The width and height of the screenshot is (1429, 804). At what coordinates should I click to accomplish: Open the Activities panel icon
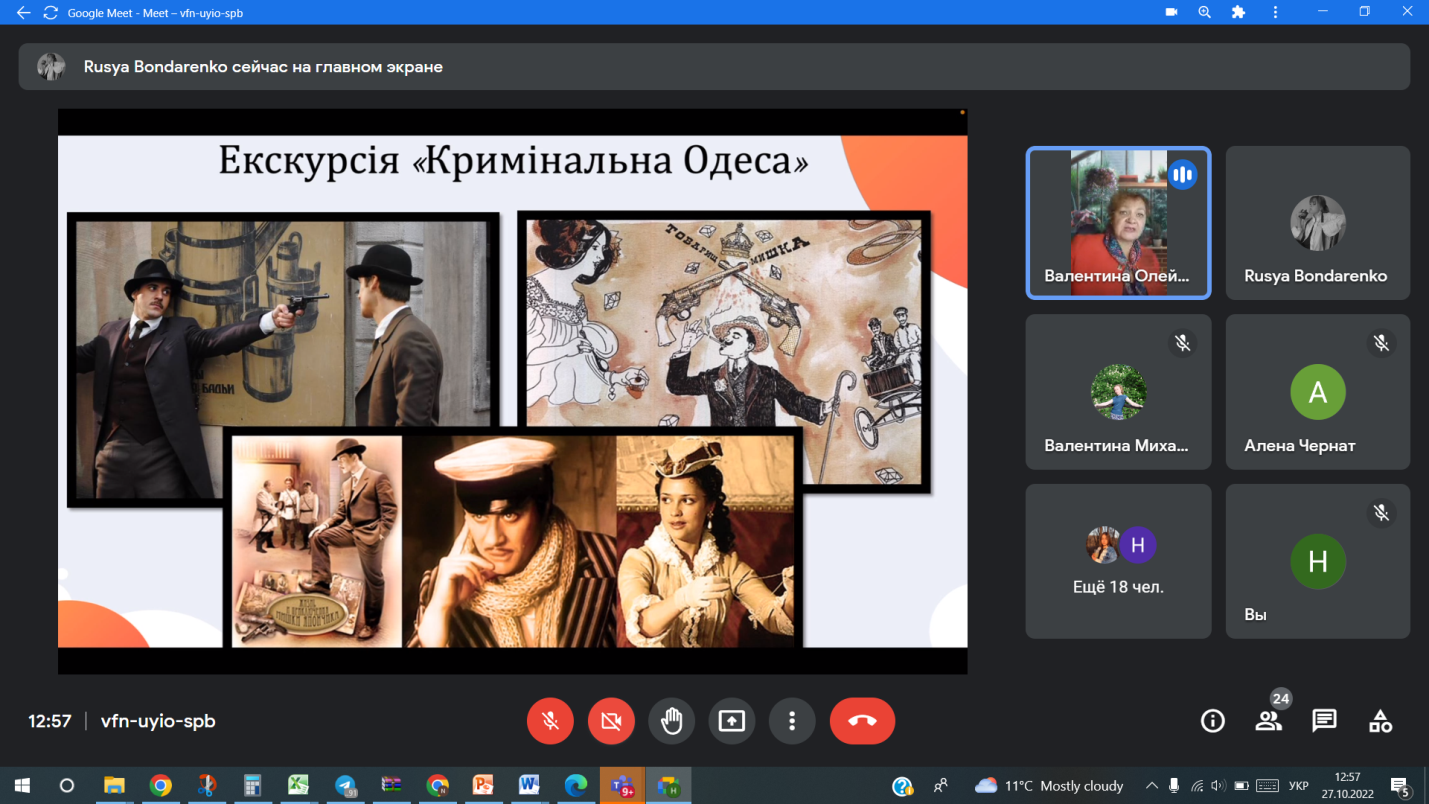point(1380,721)
